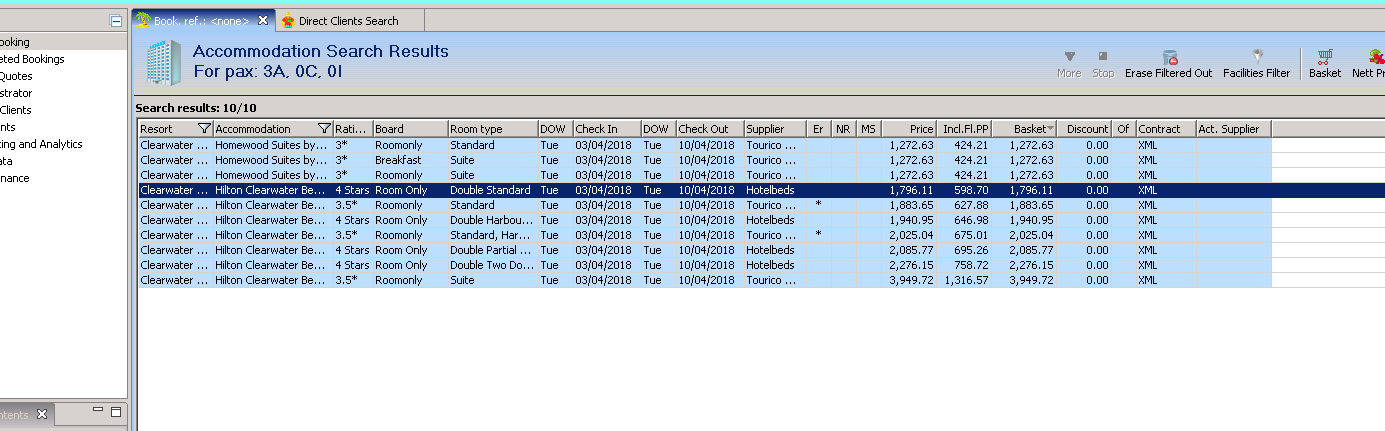Click the MS column header

[868, 129]
